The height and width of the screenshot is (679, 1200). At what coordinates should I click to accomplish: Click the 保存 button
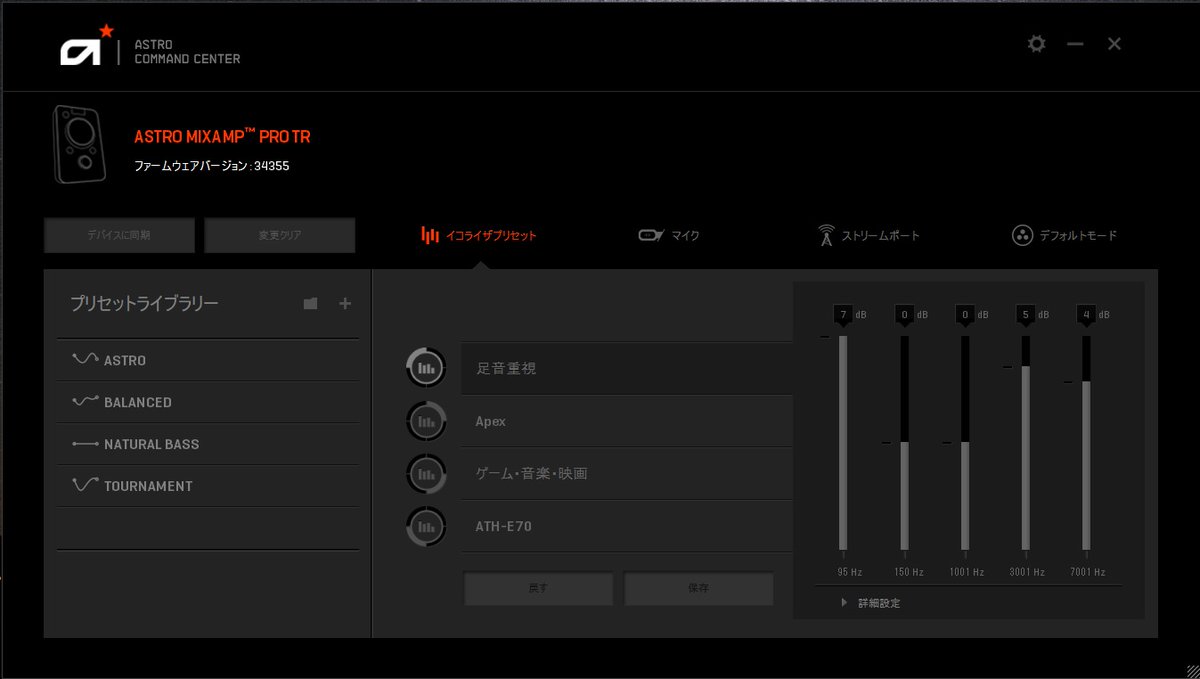[x=699, y=588]
